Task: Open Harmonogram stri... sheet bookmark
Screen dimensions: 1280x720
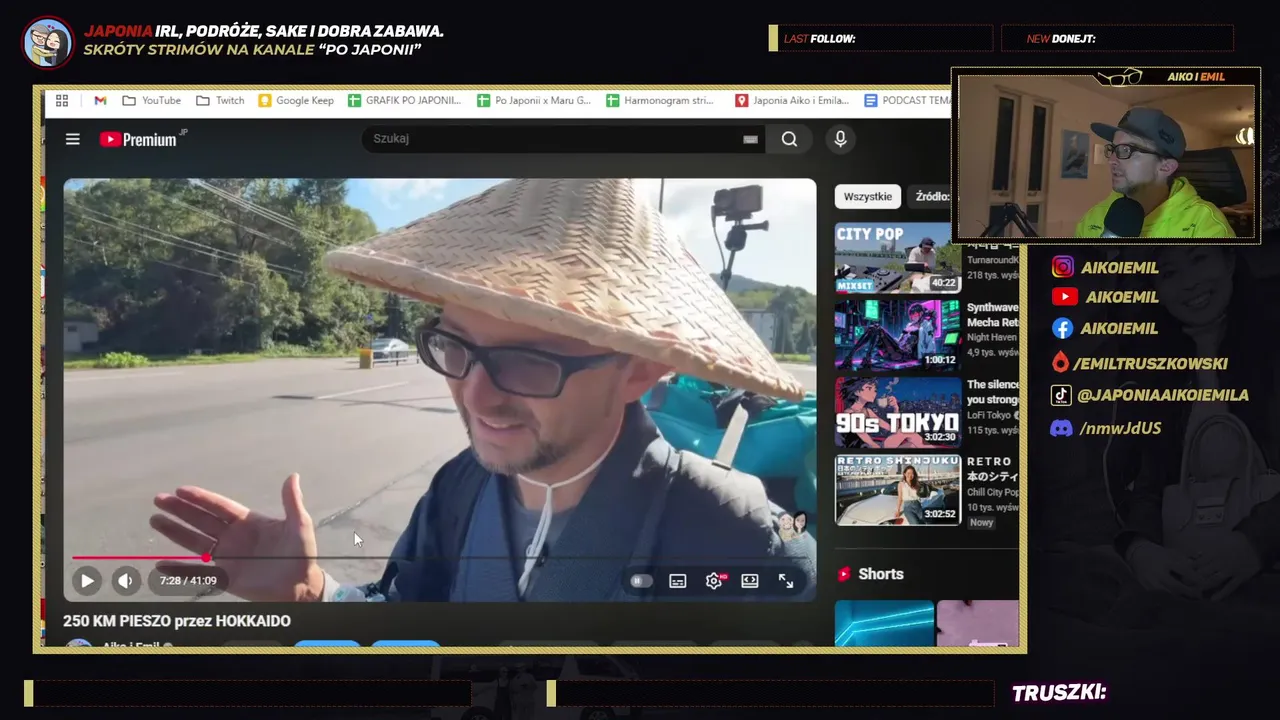Action: coord(660,100)
